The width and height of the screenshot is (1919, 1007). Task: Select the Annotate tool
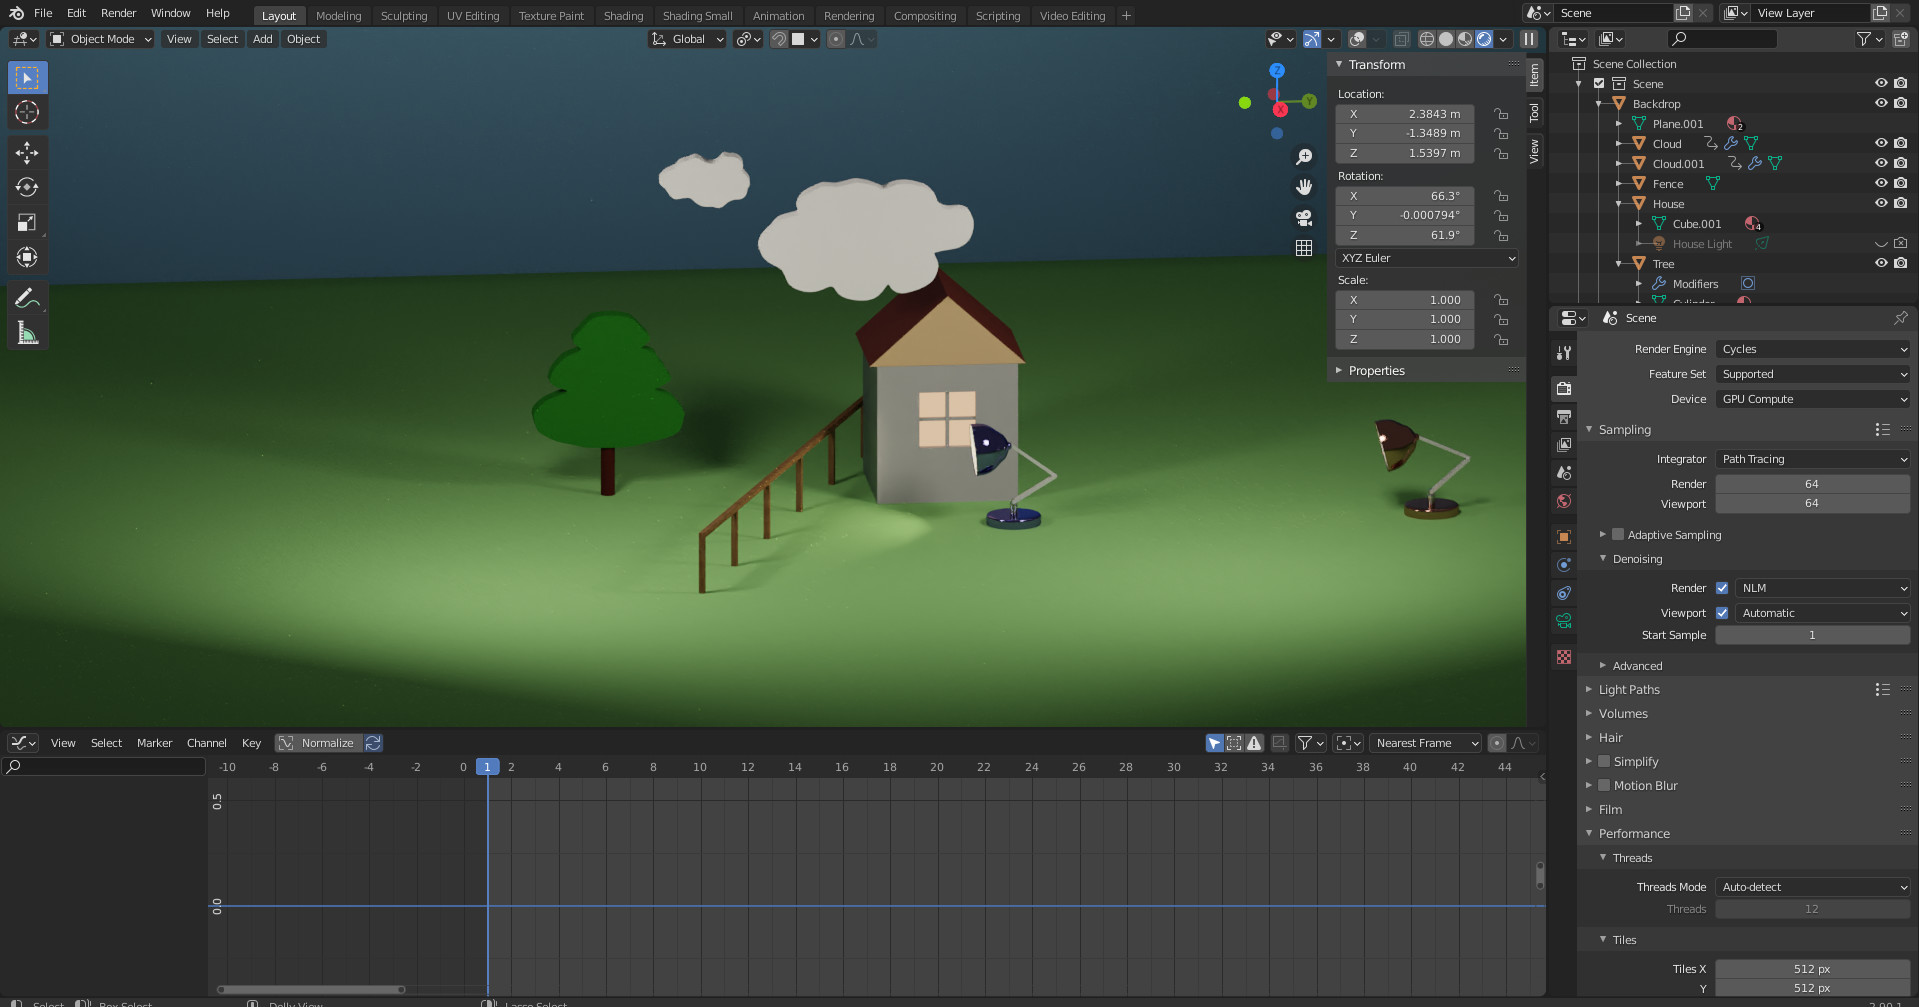(x=27, y=297)
